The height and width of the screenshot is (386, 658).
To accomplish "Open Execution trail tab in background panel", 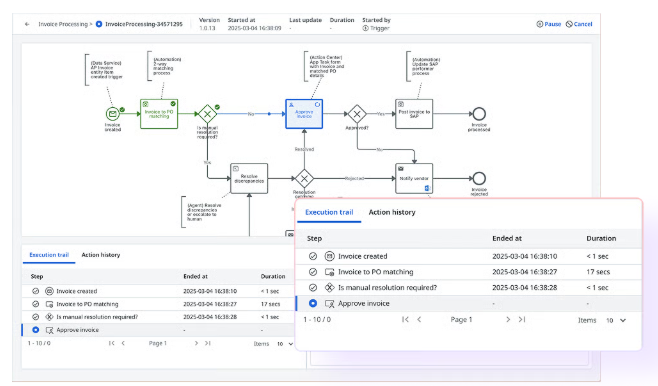I will coord(49,255).
